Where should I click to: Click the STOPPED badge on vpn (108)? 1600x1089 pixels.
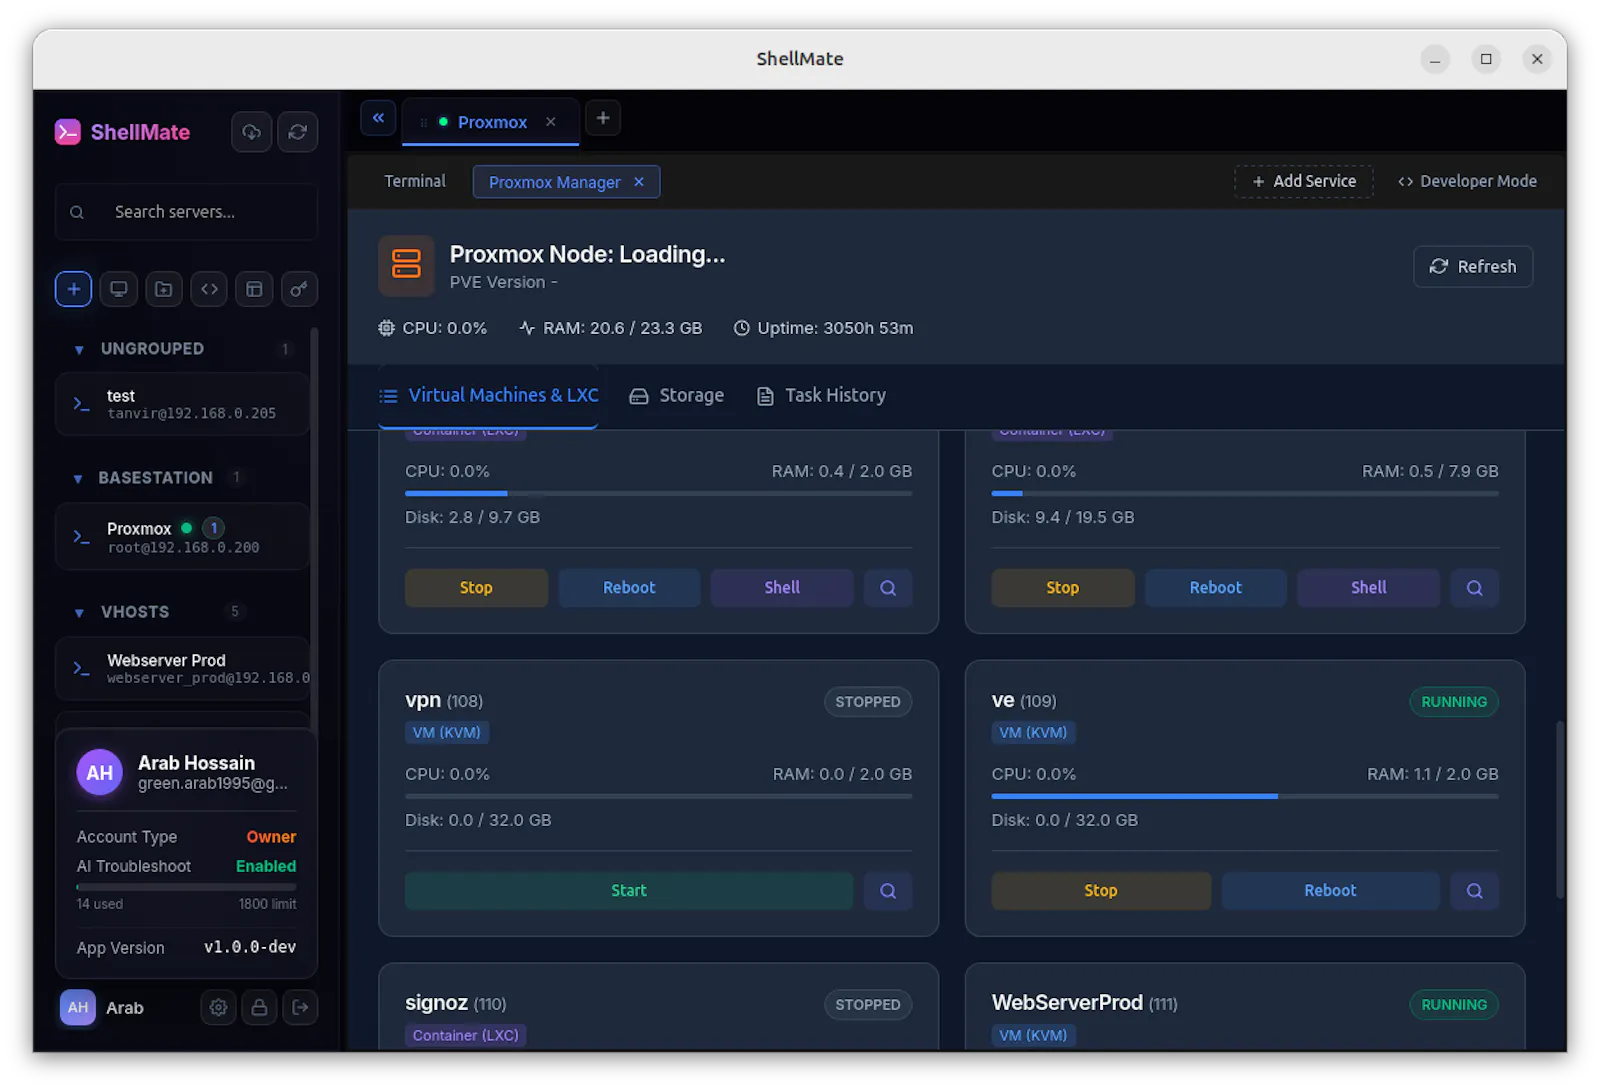pos(868,702)
